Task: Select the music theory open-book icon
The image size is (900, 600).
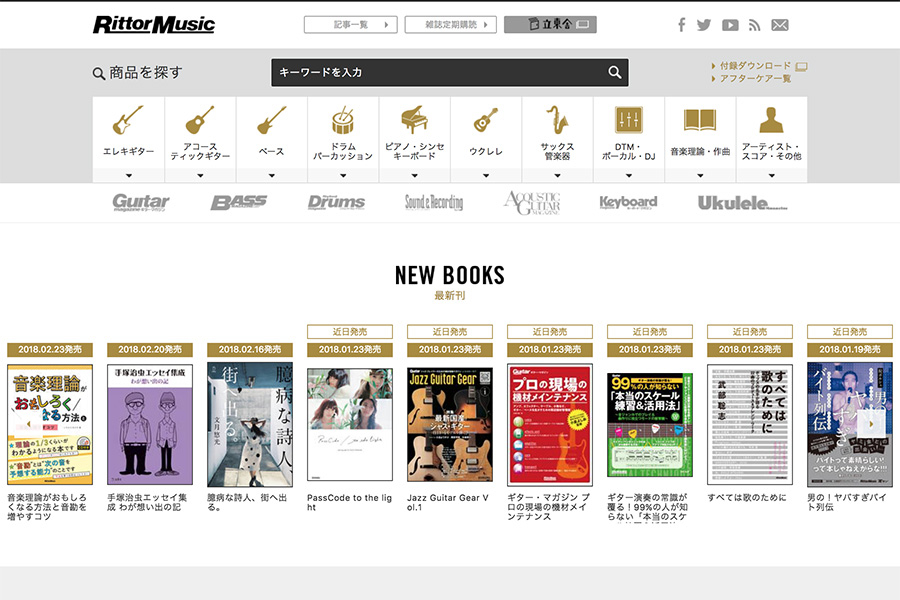Action: 700,120
